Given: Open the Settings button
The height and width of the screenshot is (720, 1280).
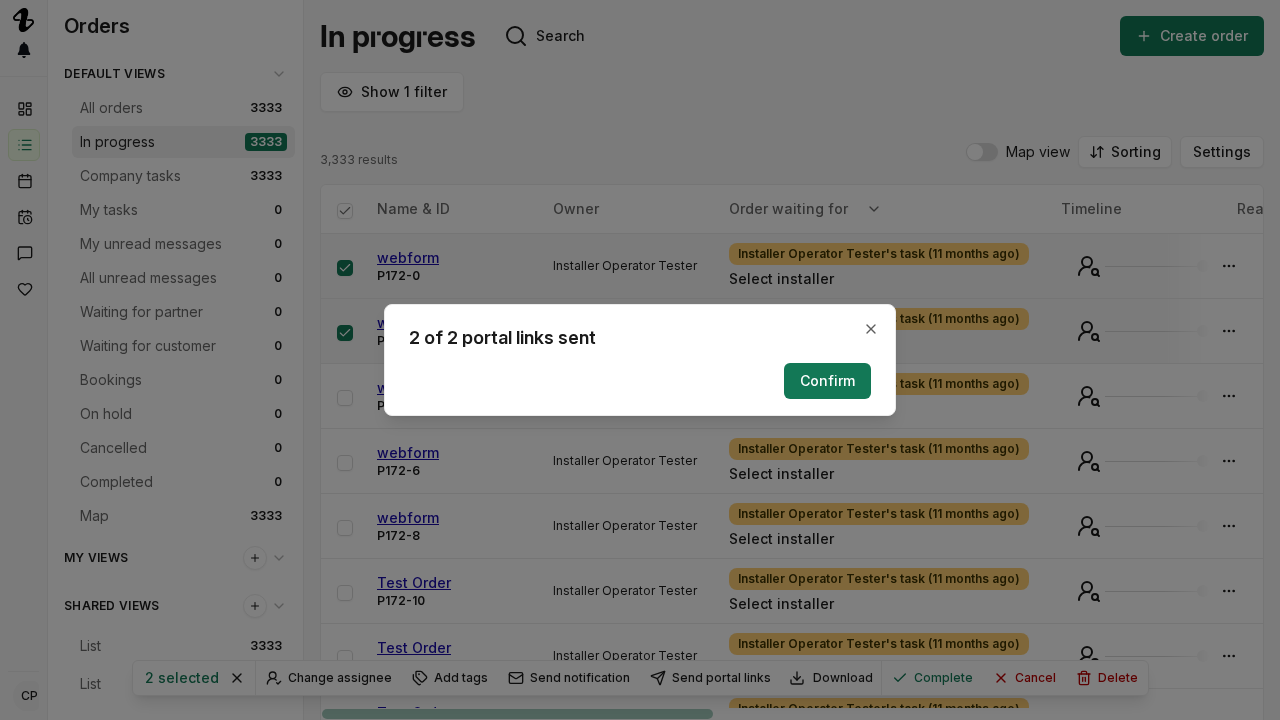Looking at the screenshot, I should [1222, 152].
